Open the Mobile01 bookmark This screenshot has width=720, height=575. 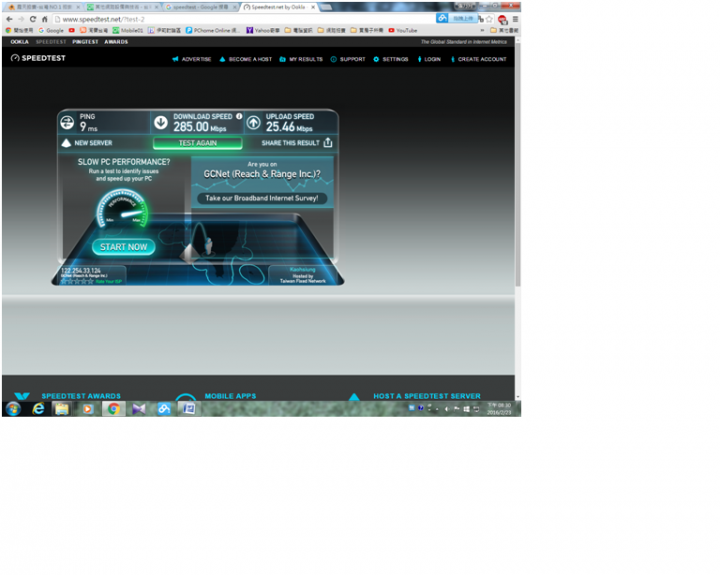coord(128,30)
